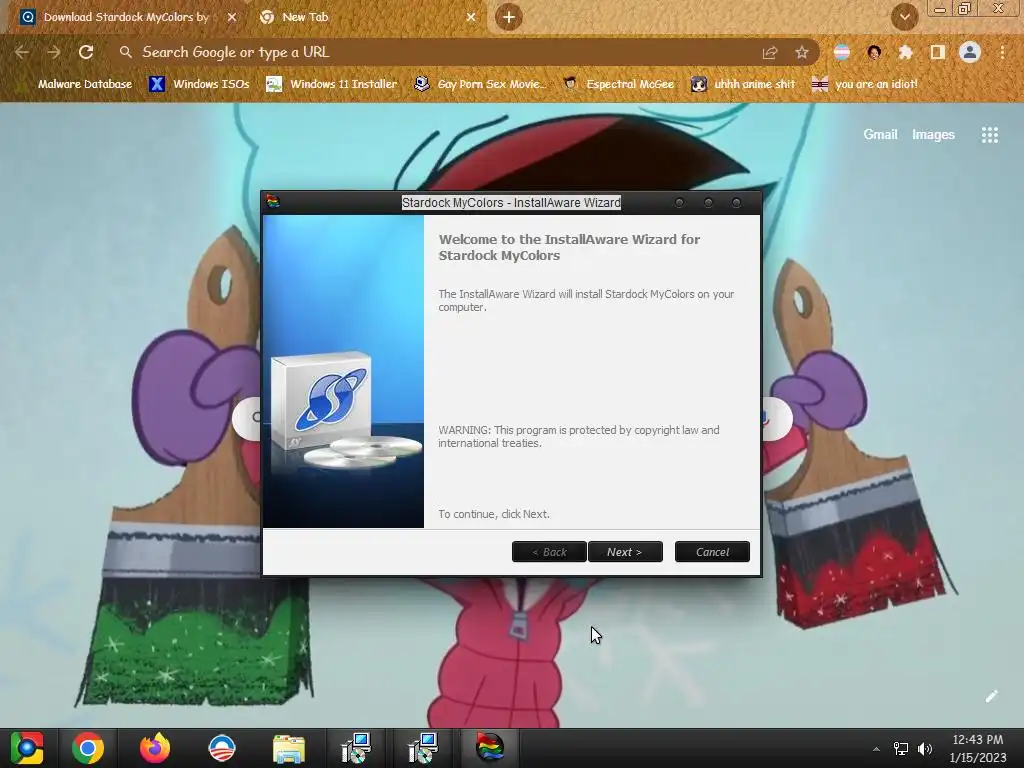Click the trans flag extension icon
This screenshot has width=1024, height=768.
[x=842, y=52]
